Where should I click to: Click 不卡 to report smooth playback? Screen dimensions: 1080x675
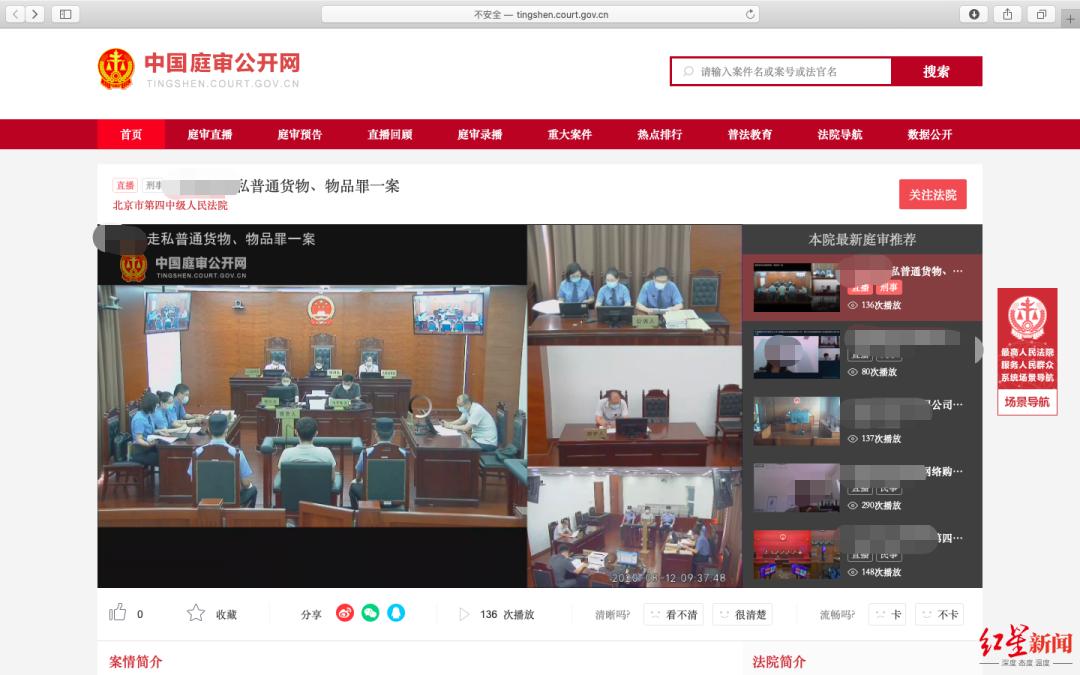coord(939,613)
